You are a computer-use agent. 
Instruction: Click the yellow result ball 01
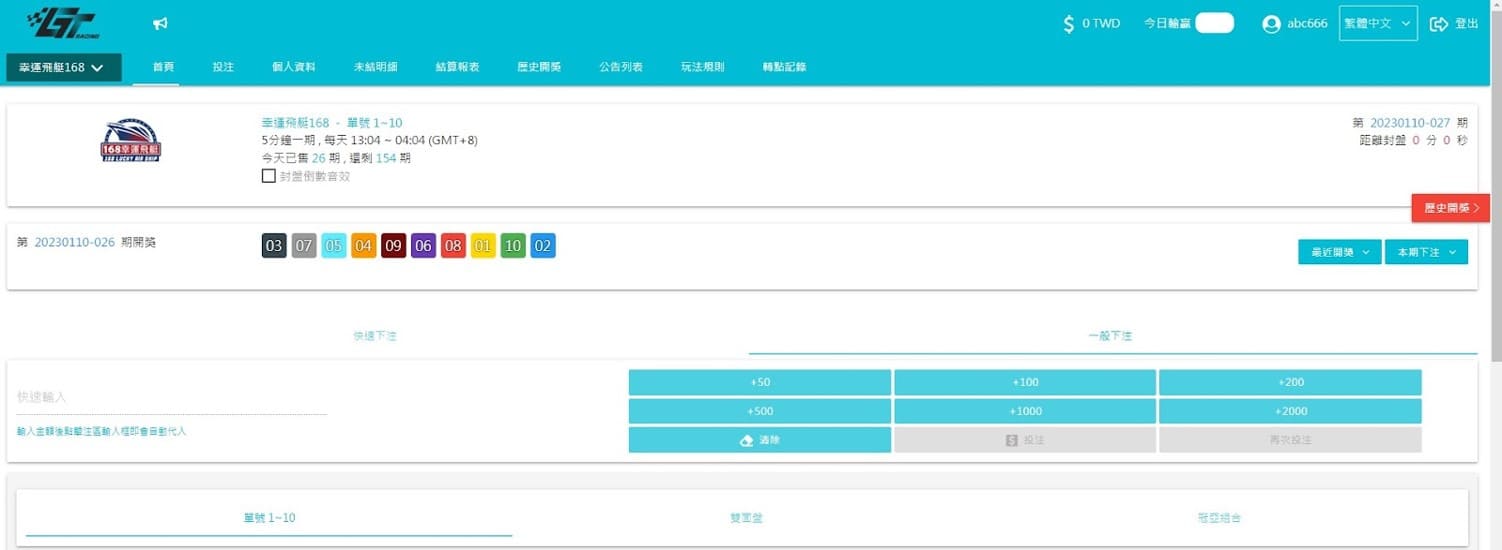point(483,246)
